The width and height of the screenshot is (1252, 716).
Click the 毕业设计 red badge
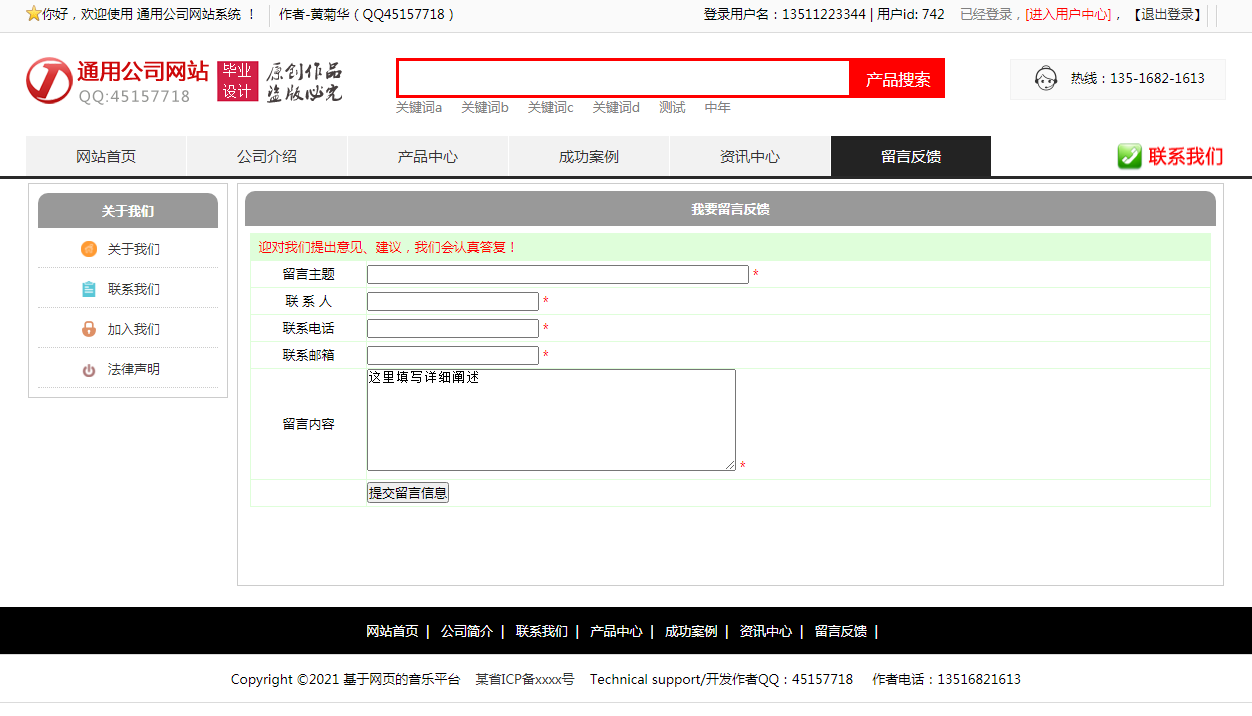click(237, 80)
